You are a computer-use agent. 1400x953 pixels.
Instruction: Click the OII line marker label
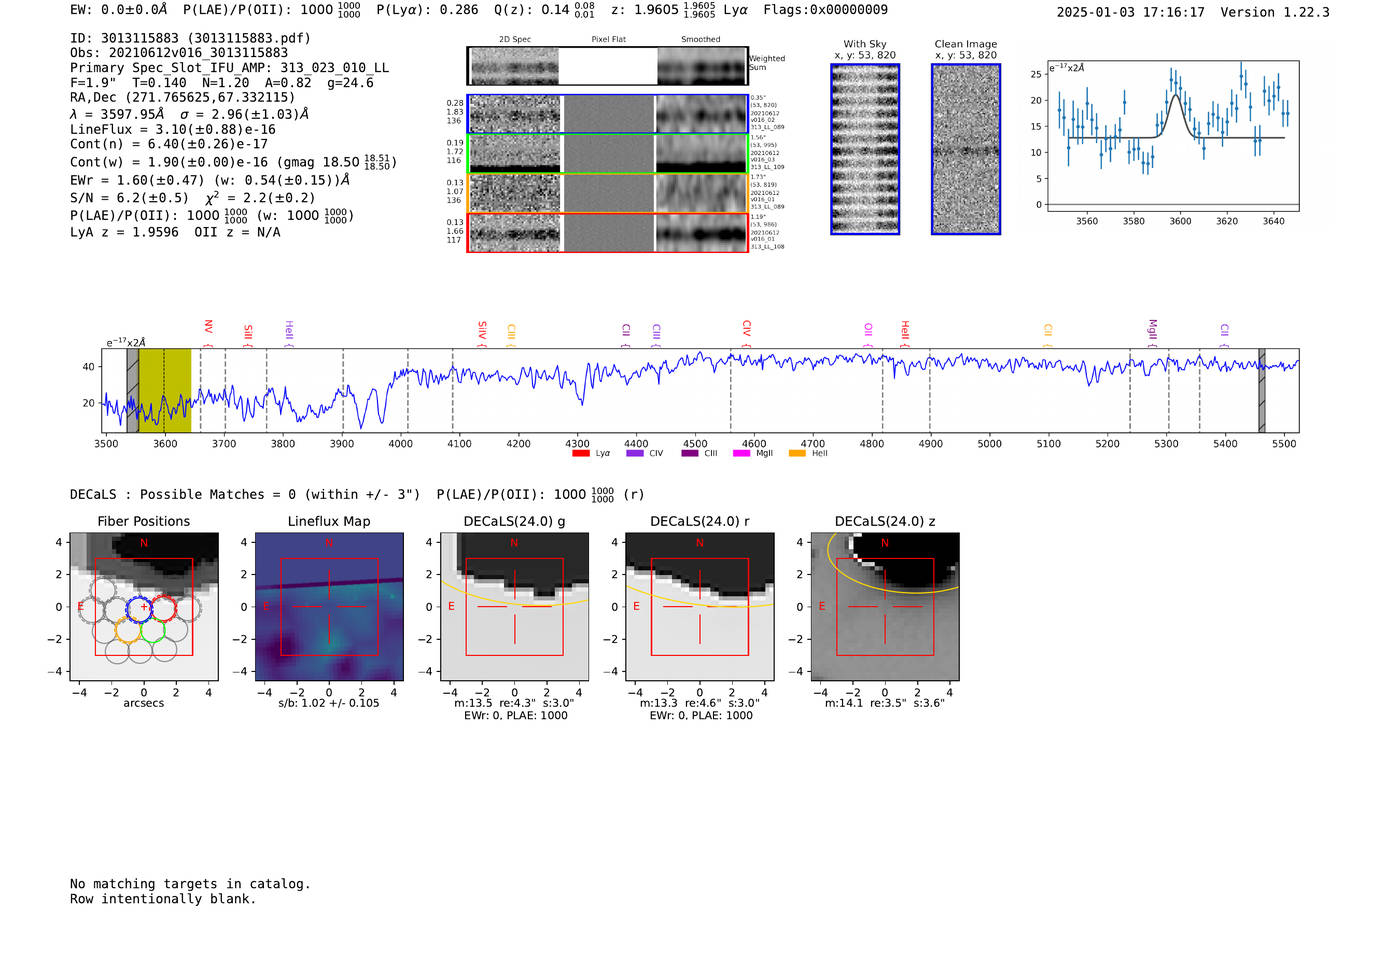pos(868,329)
